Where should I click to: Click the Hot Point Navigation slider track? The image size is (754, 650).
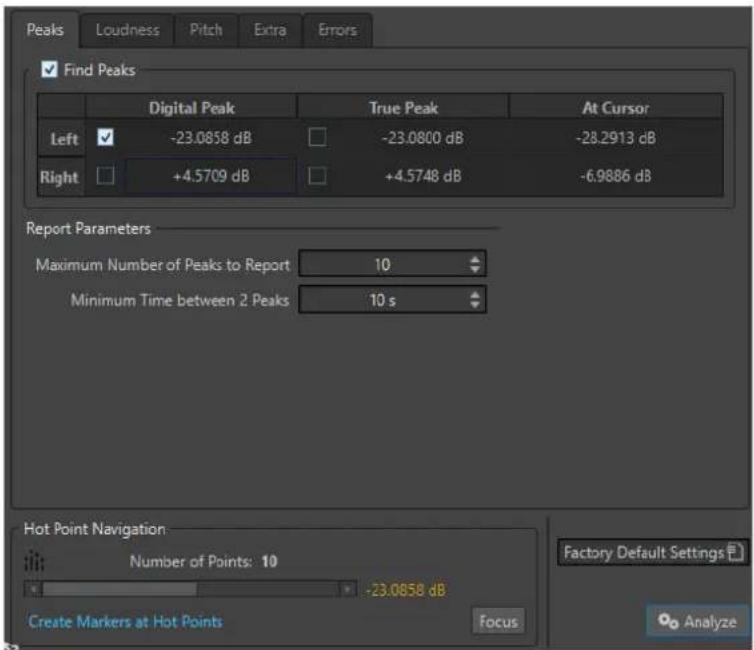[190, 589]
